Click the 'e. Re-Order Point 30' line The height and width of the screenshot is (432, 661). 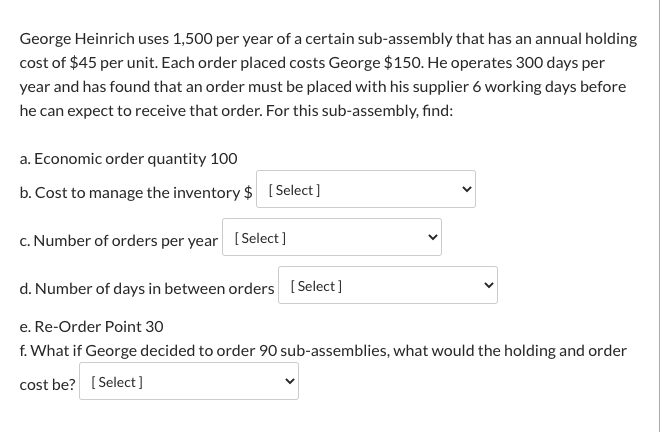pos(91,327)
